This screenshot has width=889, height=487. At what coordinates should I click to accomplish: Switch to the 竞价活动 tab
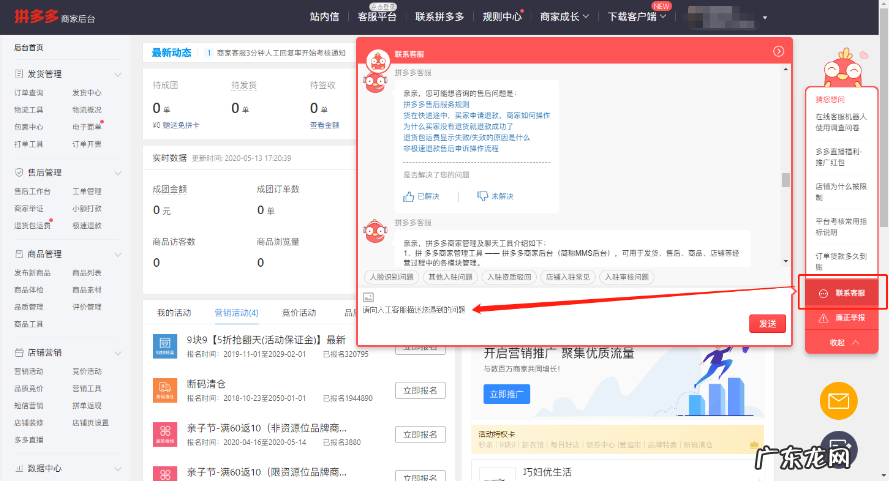(x=299, y=312)
